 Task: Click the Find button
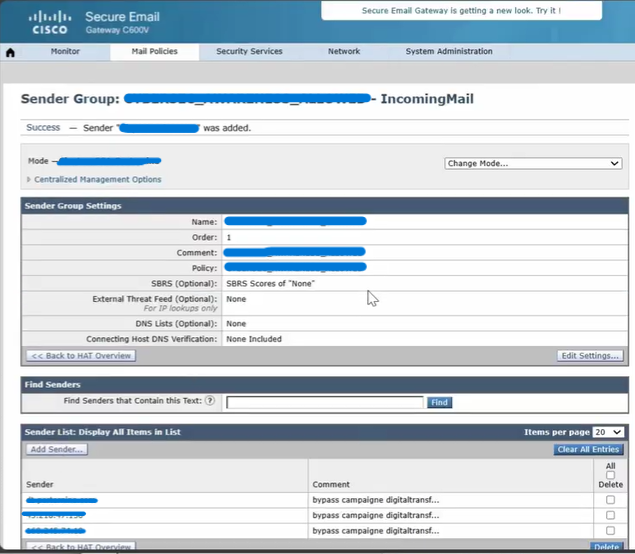pos(439,402)
